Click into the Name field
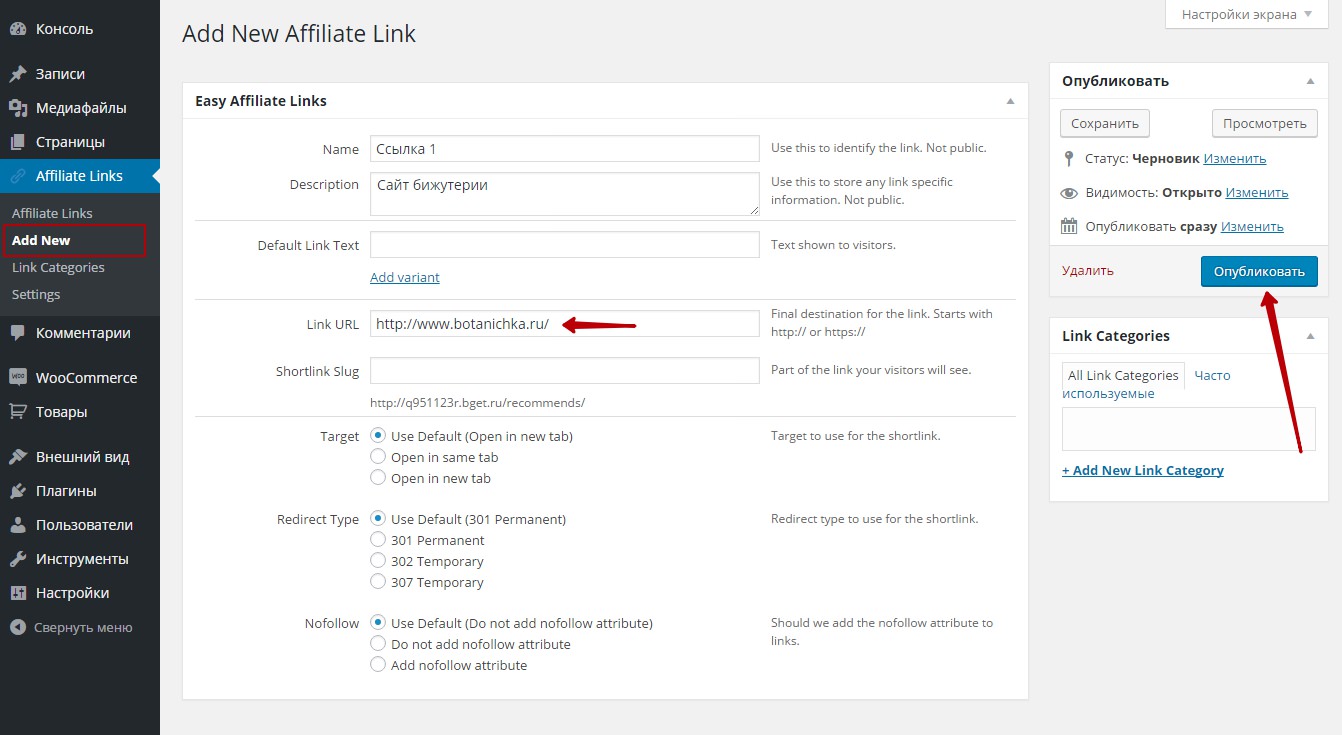Viewport: 1342px width, 735px height. (565, 148)
